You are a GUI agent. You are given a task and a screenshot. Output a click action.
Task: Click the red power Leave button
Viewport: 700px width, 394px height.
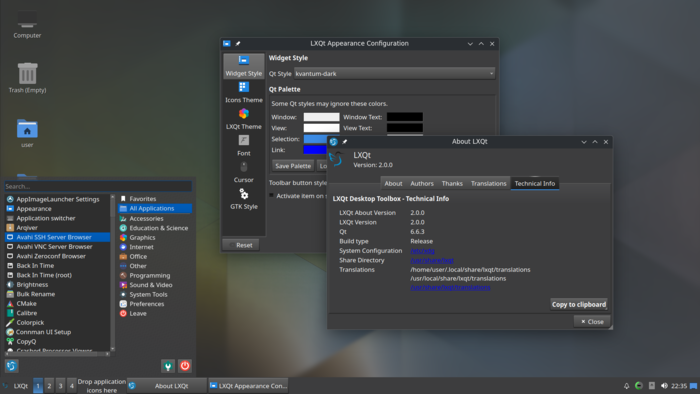tap(185, 366)
